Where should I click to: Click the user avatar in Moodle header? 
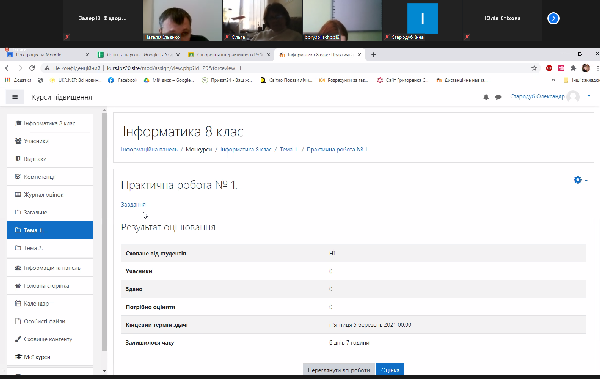point(573,96)
